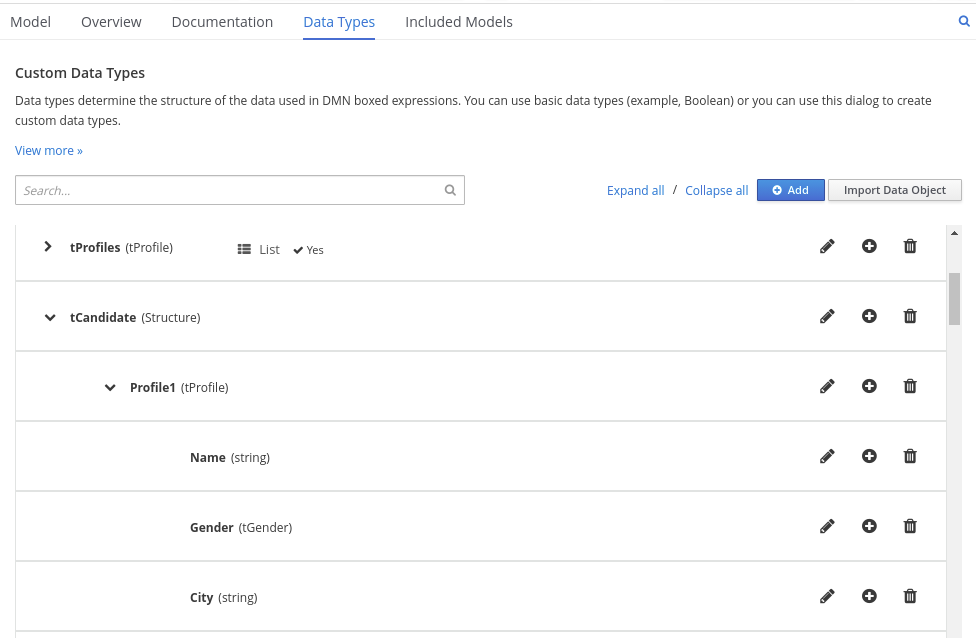Image resolution: width=976 pixels, height=638 pixels.
Task: Delete the tCandidate data type
Action: point(910,316)
